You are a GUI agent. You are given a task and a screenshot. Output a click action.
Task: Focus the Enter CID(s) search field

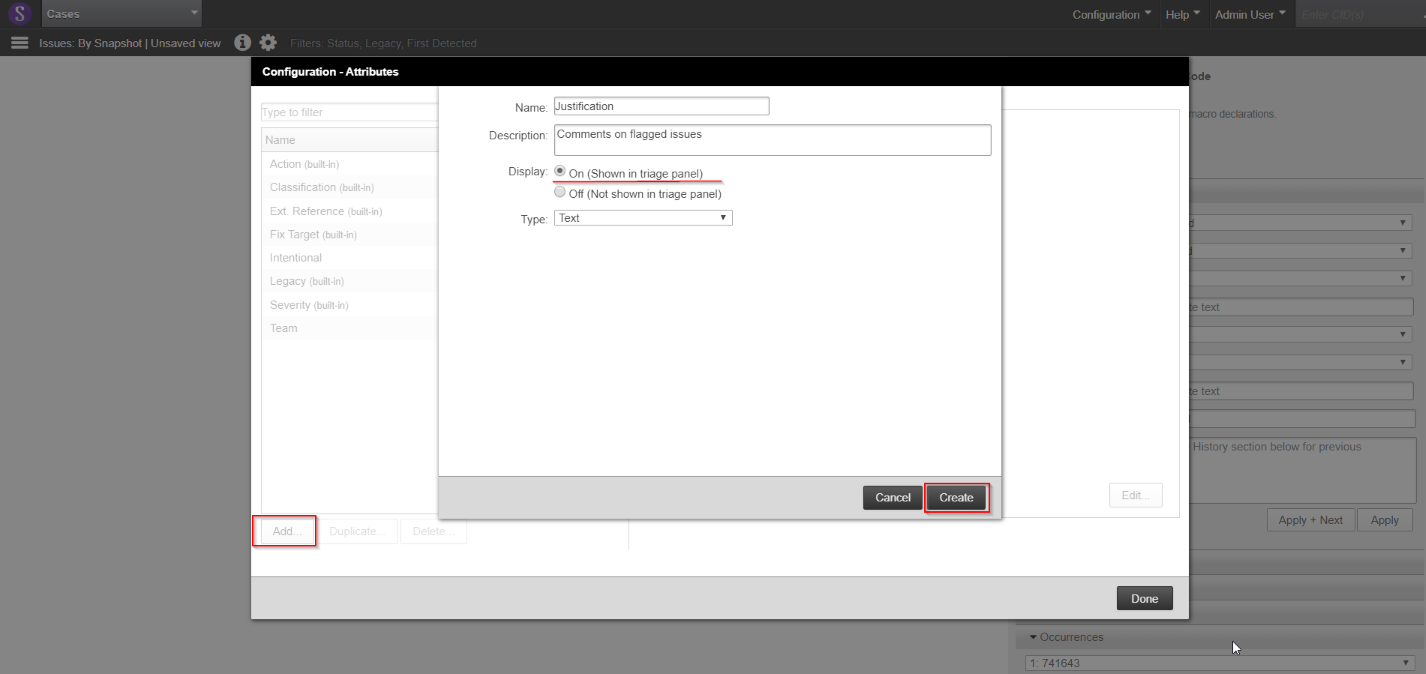pos(1358,14)
